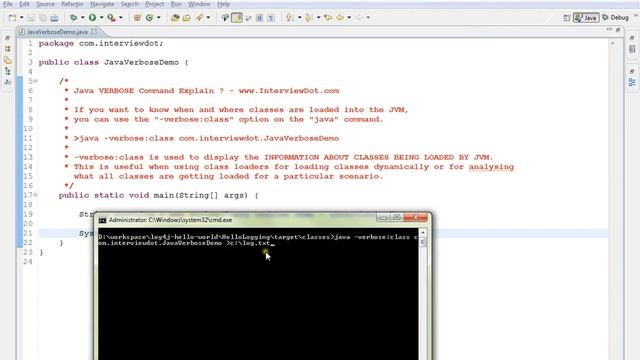This screenshot has height=360, width=640.
Task: Click the Search flashlight toolbar icon
Action: (199, 18)
